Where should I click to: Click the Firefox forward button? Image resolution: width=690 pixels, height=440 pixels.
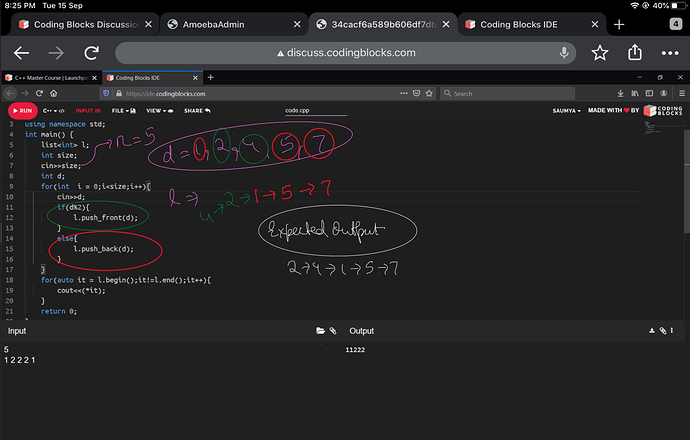[25, 93]
